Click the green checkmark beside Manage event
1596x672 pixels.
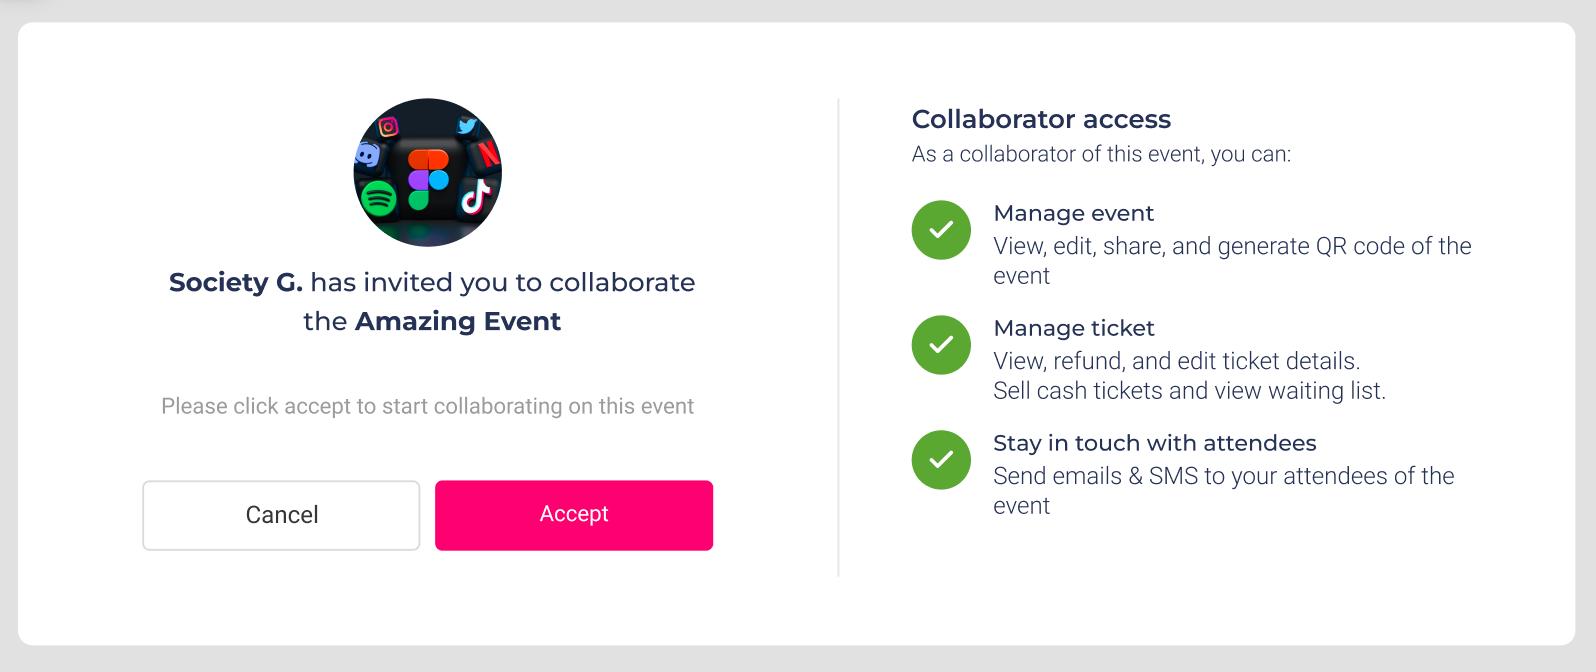(941, 230)
